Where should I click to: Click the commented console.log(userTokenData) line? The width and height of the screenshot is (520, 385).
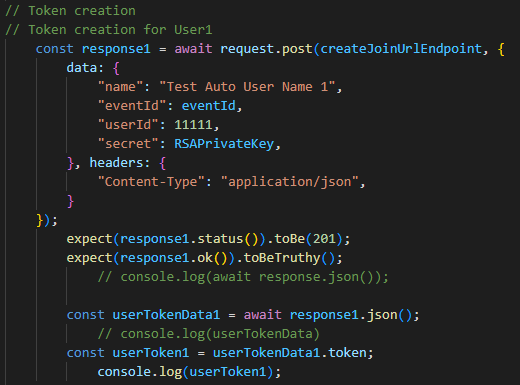(x=209, y=334)
